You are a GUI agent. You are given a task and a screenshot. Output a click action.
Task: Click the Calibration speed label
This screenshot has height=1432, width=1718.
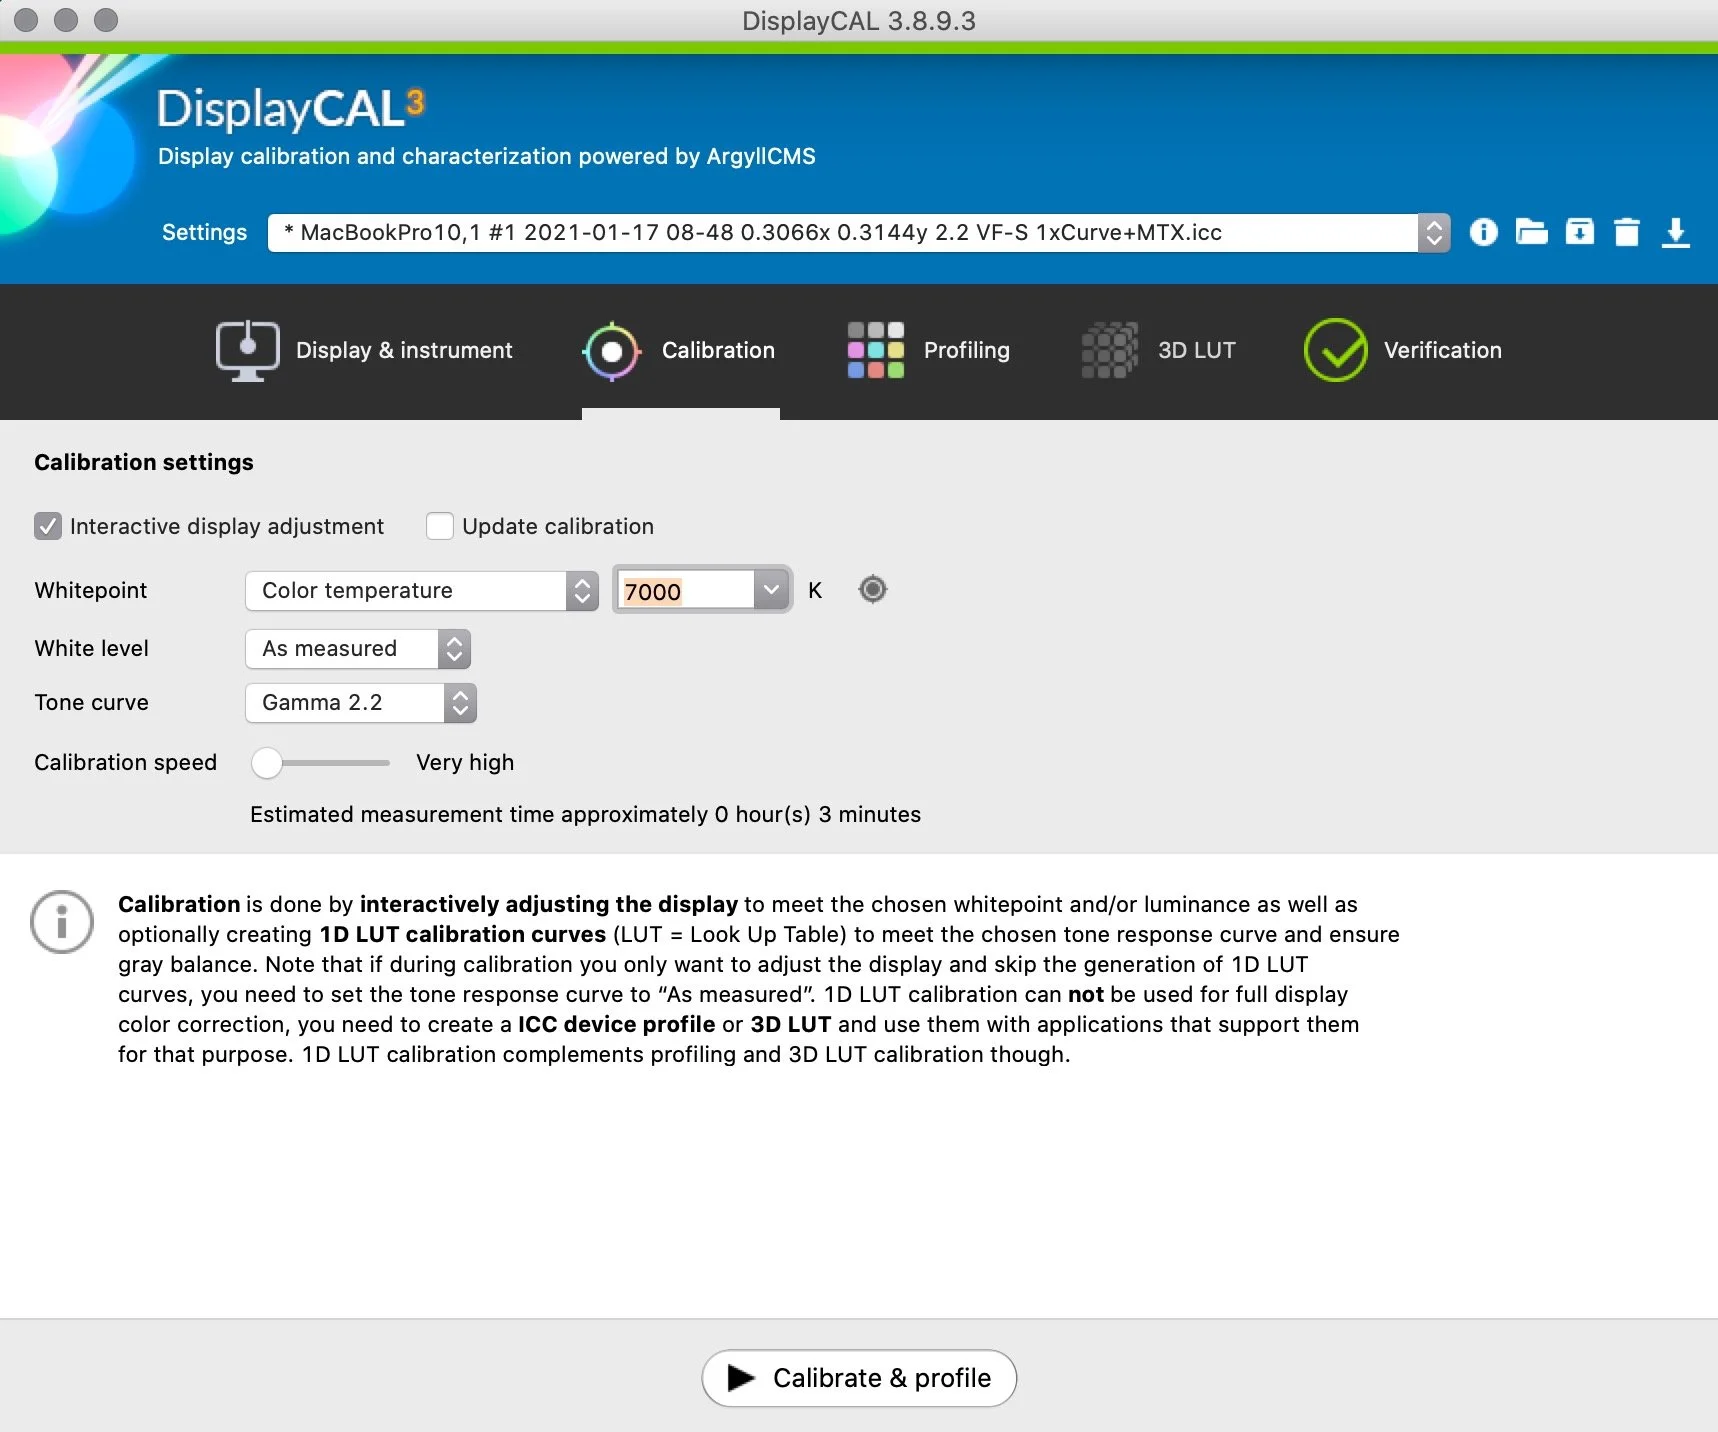(126, 762)
